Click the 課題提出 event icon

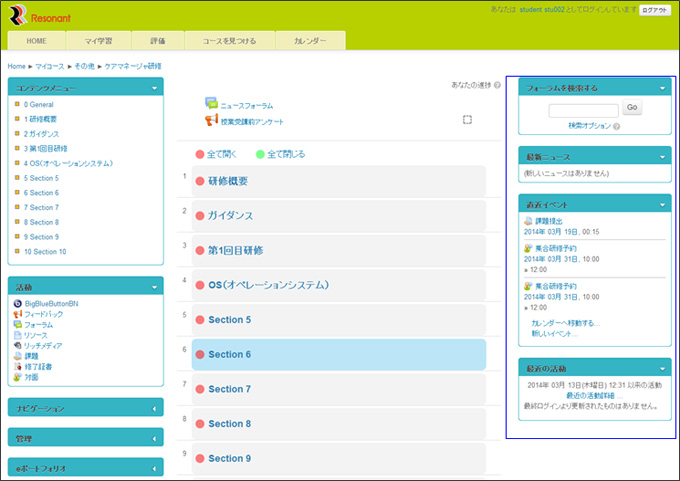(x=528, y=220)
